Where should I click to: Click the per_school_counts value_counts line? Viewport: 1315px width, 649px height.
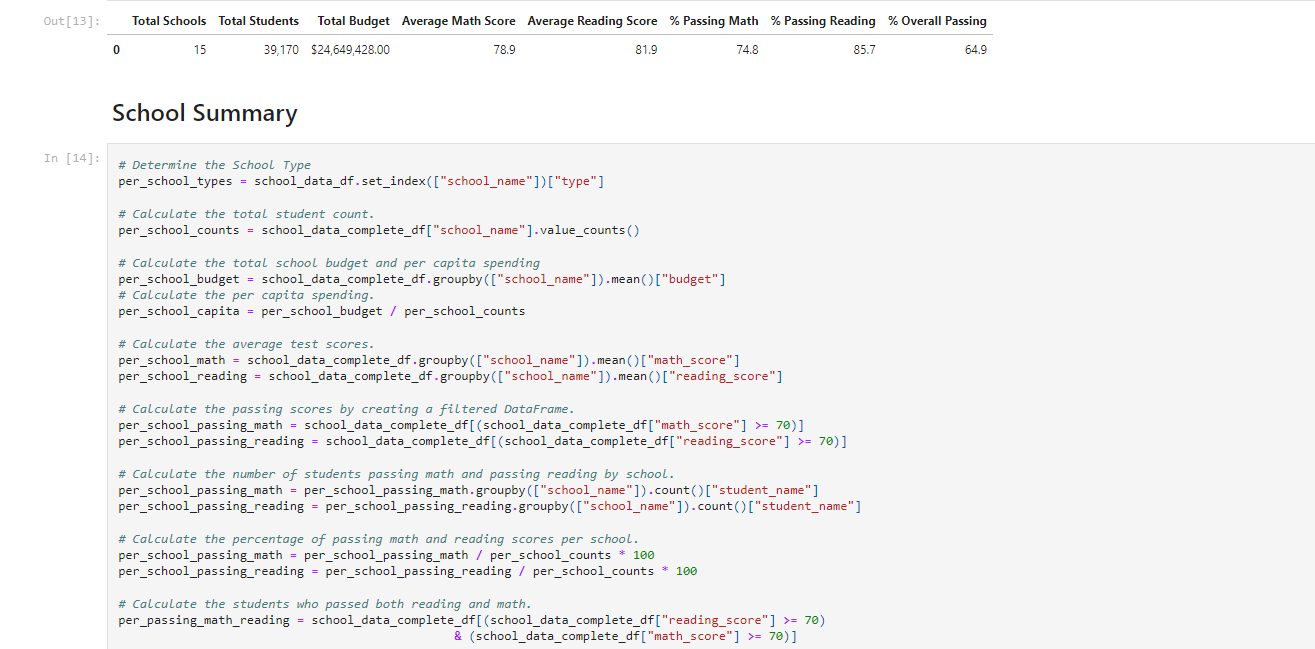pos(379,230)
